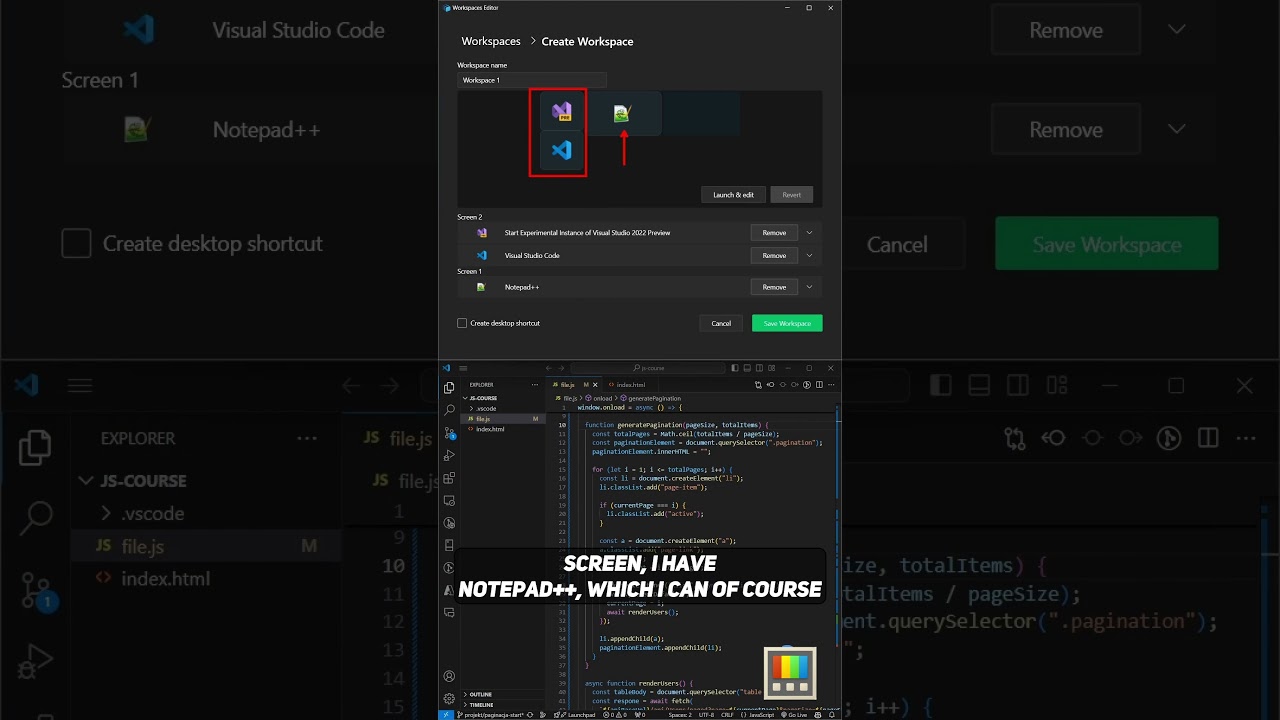Image resolution: width=1280 pixels, height=720 pixels.
Task: Open Source Control view in VS Code
Action: (x=449, y=433)
